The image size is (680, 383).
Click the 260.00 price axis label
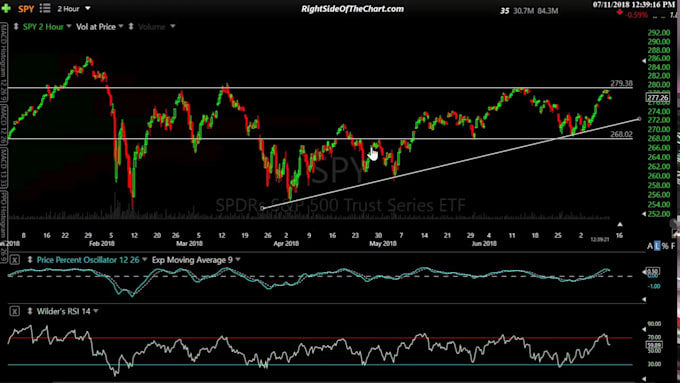click(x=658, y=176)
